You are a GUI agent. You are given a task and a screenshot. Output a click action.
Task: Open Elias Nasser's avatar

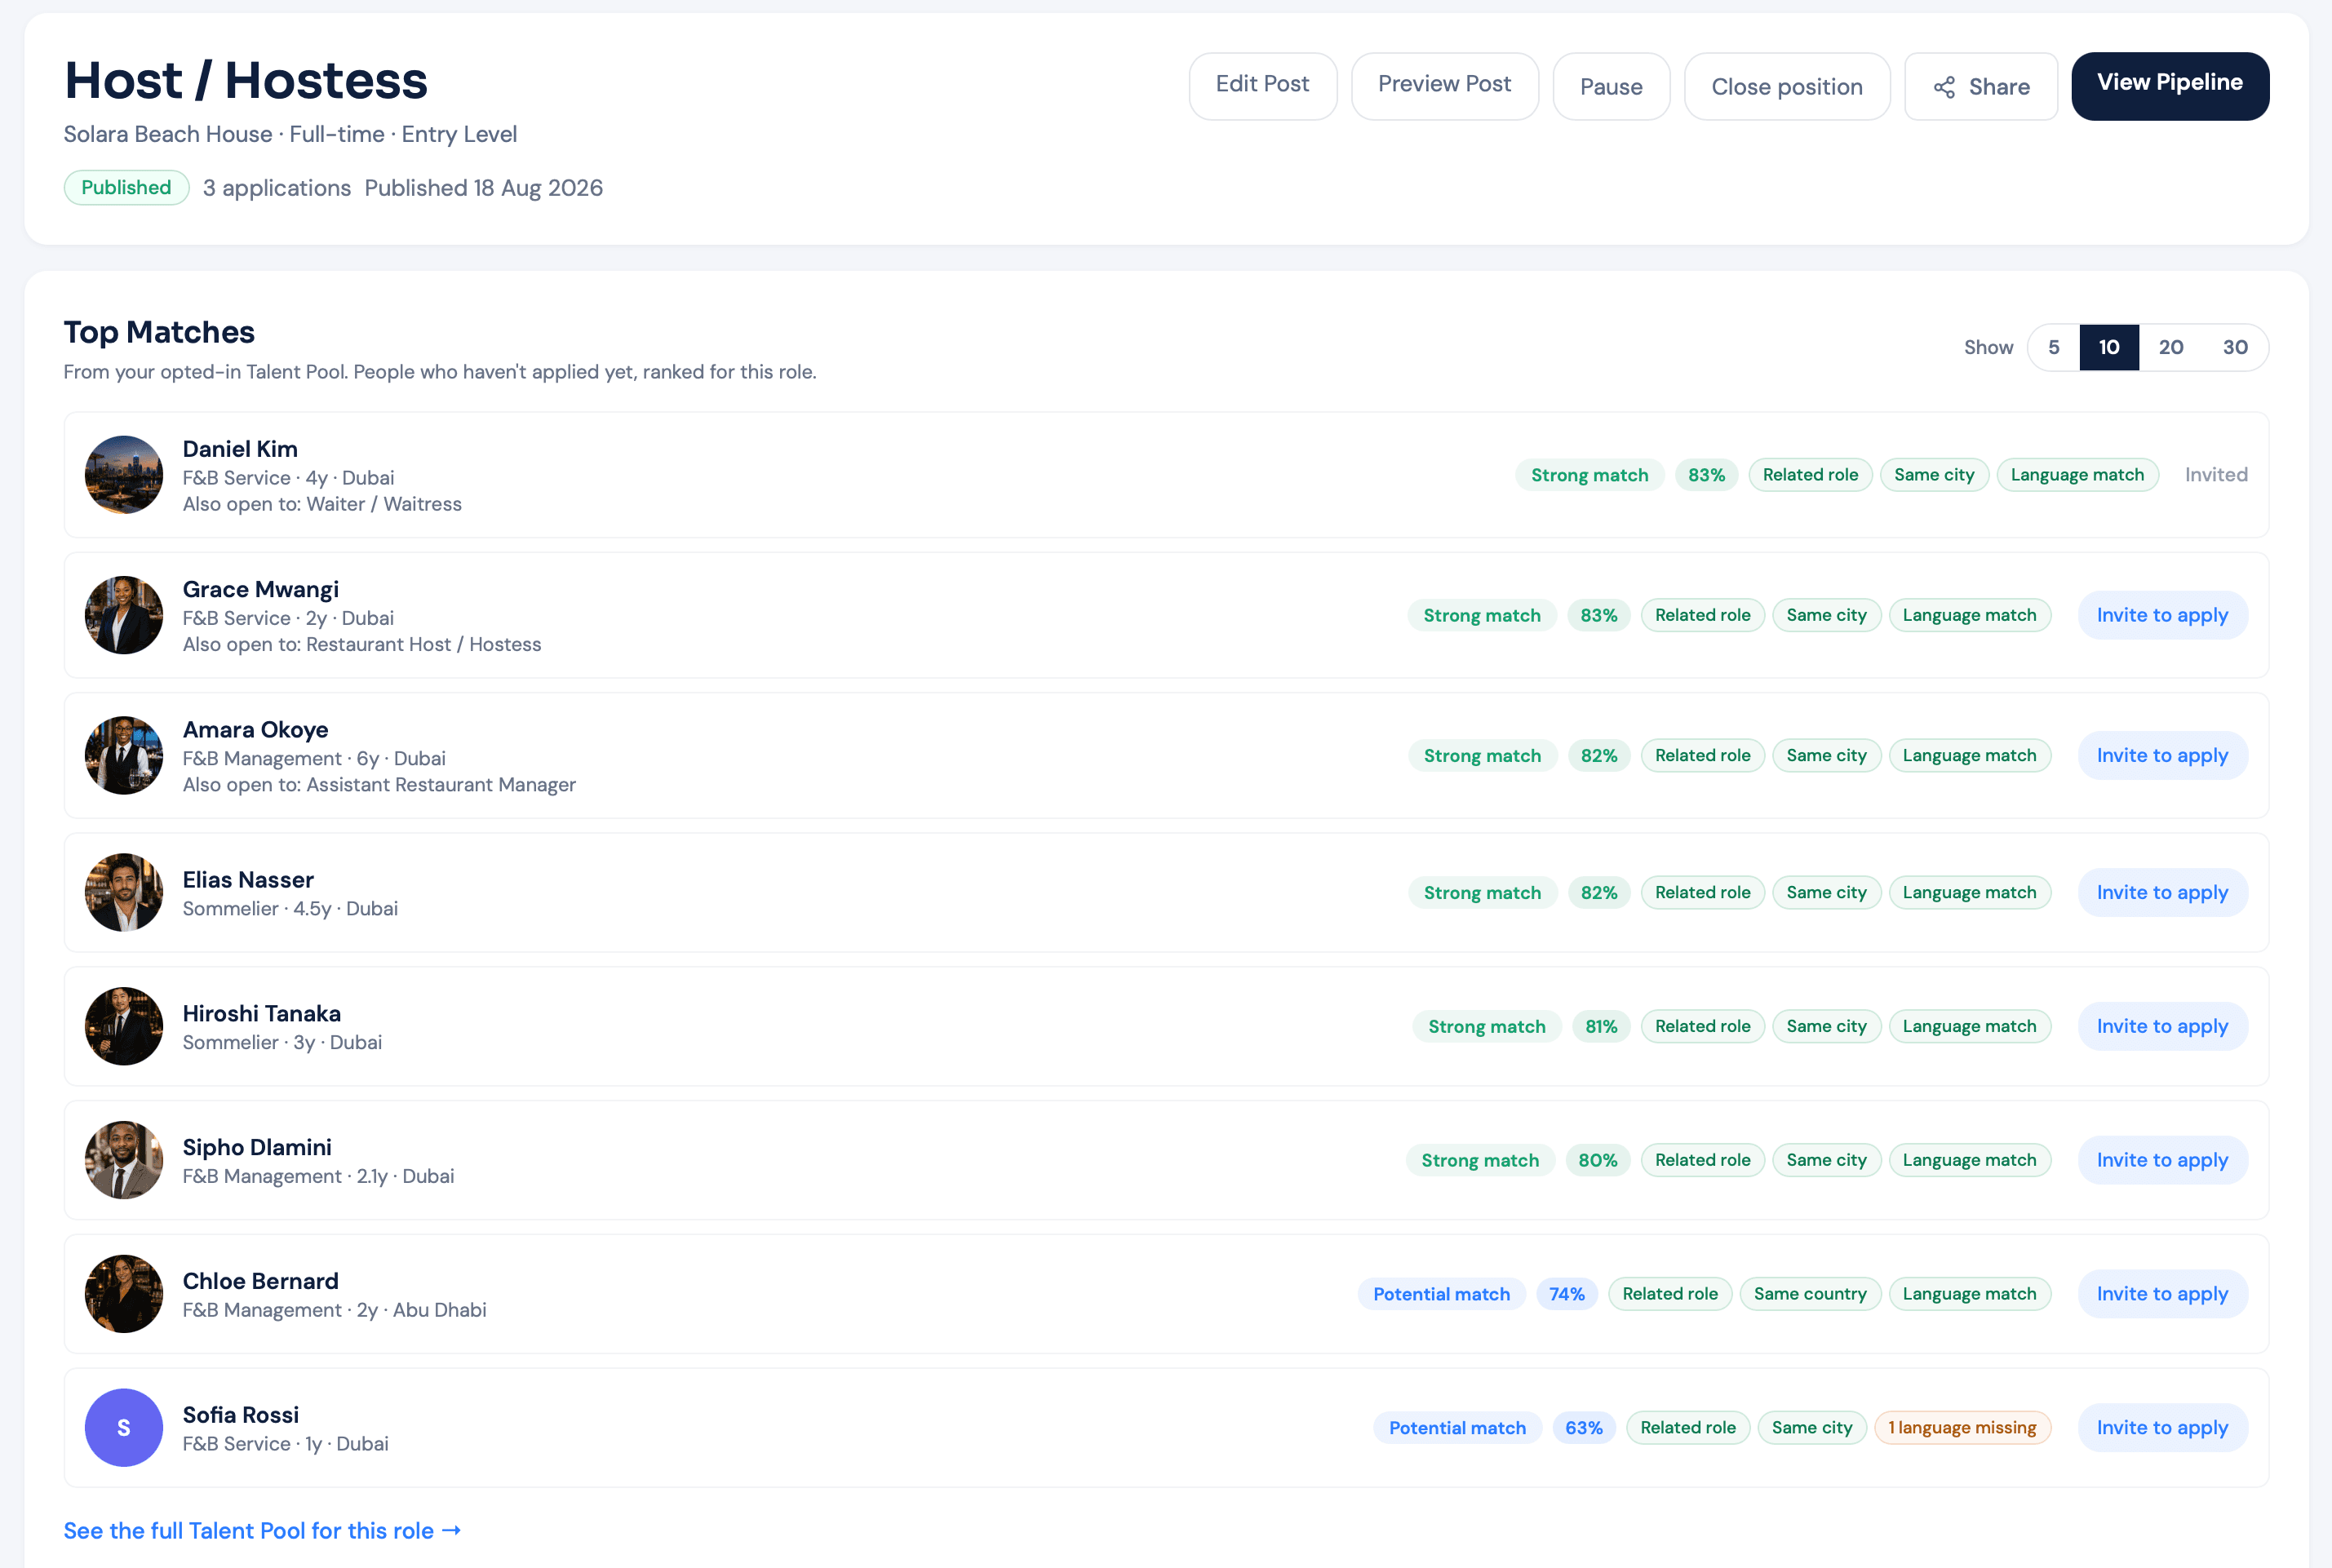tap(124, 892)
